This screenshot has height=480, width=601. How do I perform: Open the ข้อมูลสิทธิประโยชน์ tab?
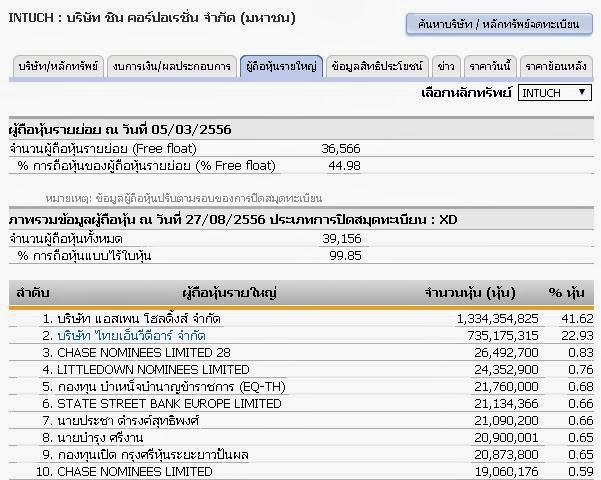tap(378, 67)
